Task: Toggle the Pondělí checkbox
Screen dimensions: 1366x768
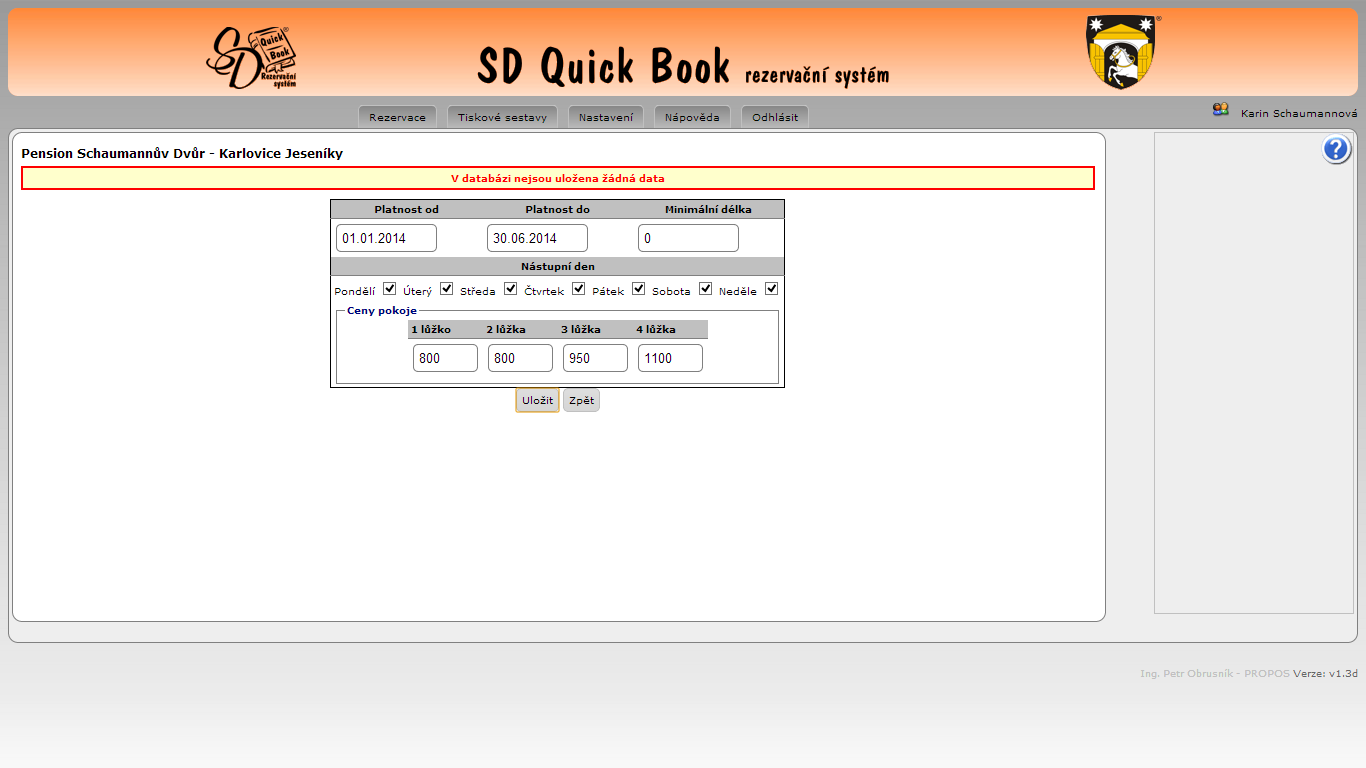Action: point(390,289)
